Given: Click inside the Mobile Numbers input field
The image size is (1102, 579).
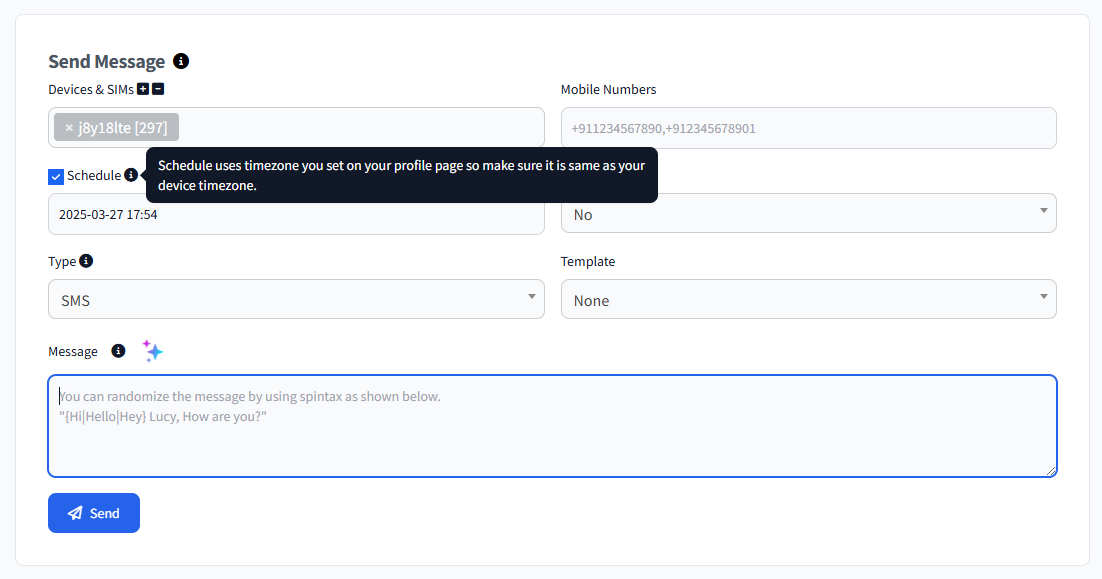Looking at the screenshot, I should pos(808,127).
